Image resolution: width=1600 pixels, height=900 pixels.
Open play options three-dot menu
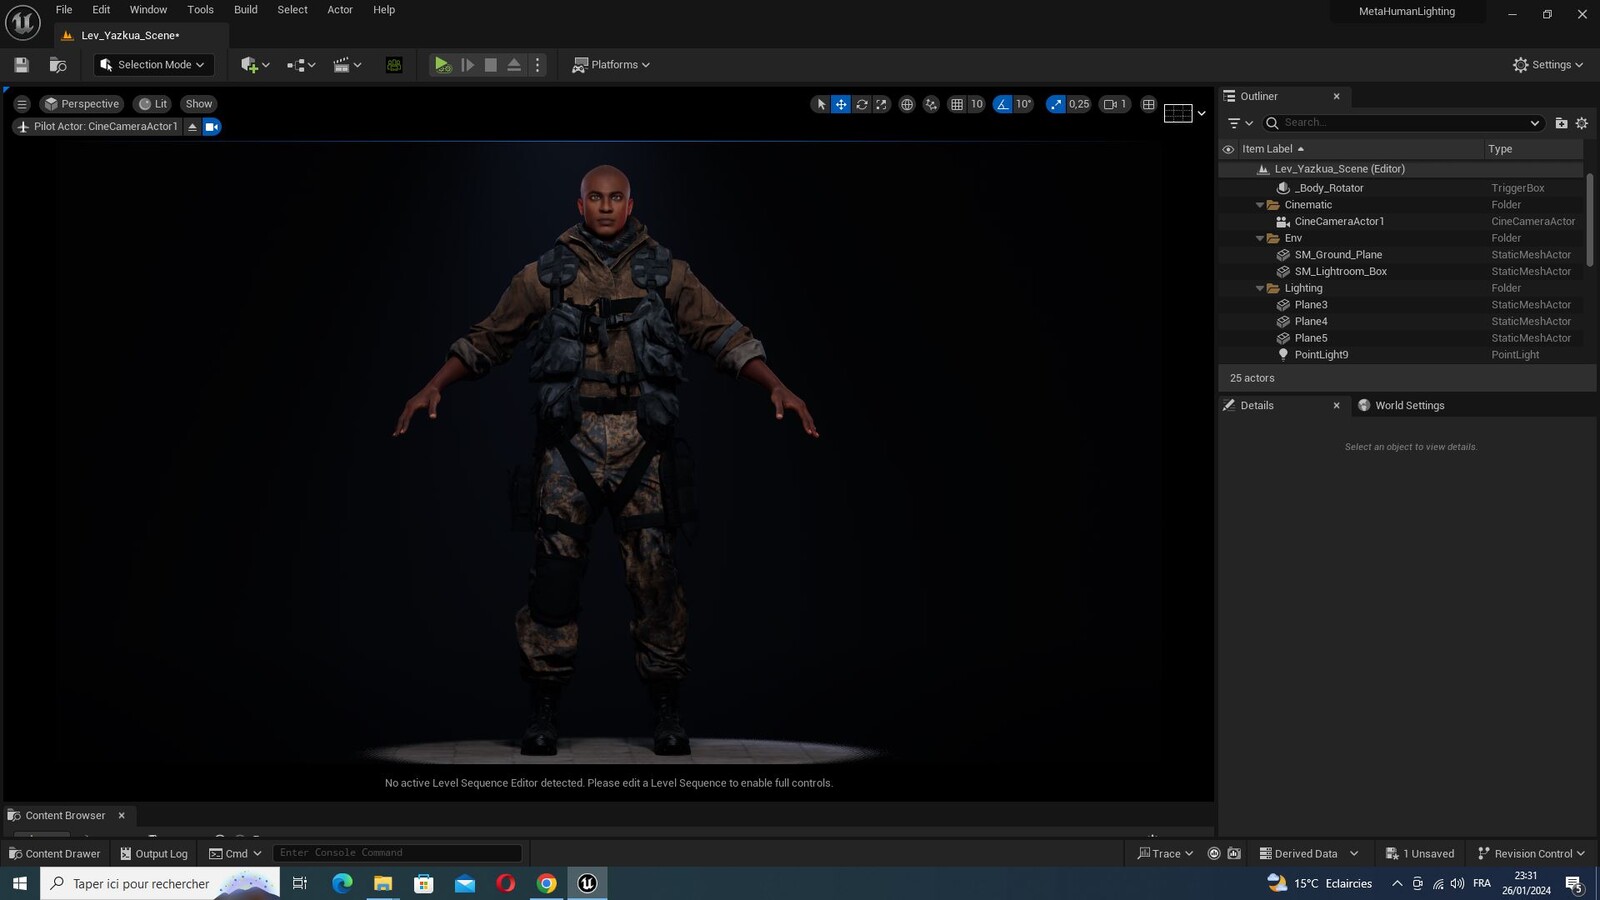[538, 65]
